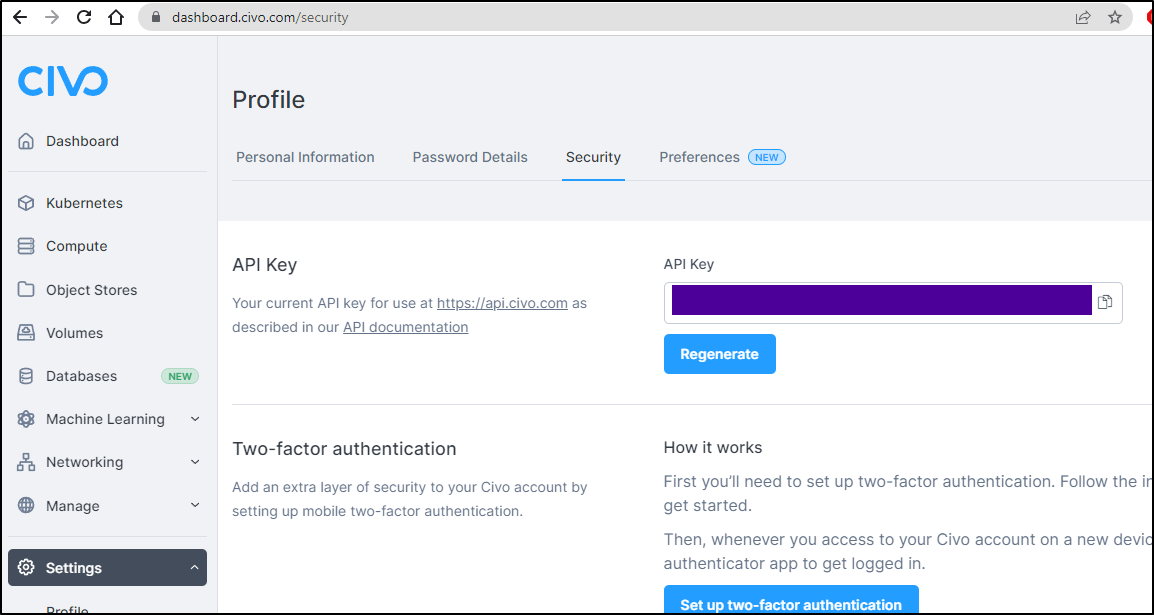The width and height of the screenshot is (1154, 615).
Task: Select the Security tab
Action: click(593, 157)
